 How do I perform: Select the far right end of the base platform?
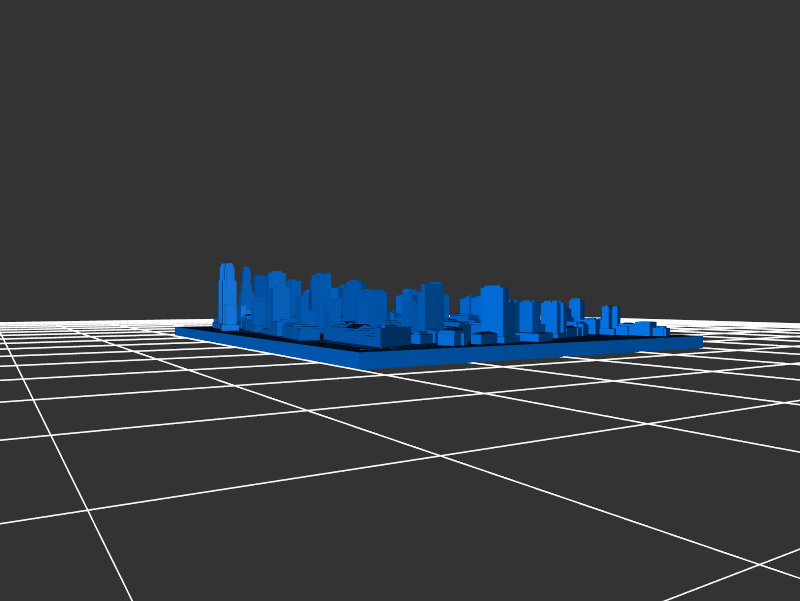(699, 344)
